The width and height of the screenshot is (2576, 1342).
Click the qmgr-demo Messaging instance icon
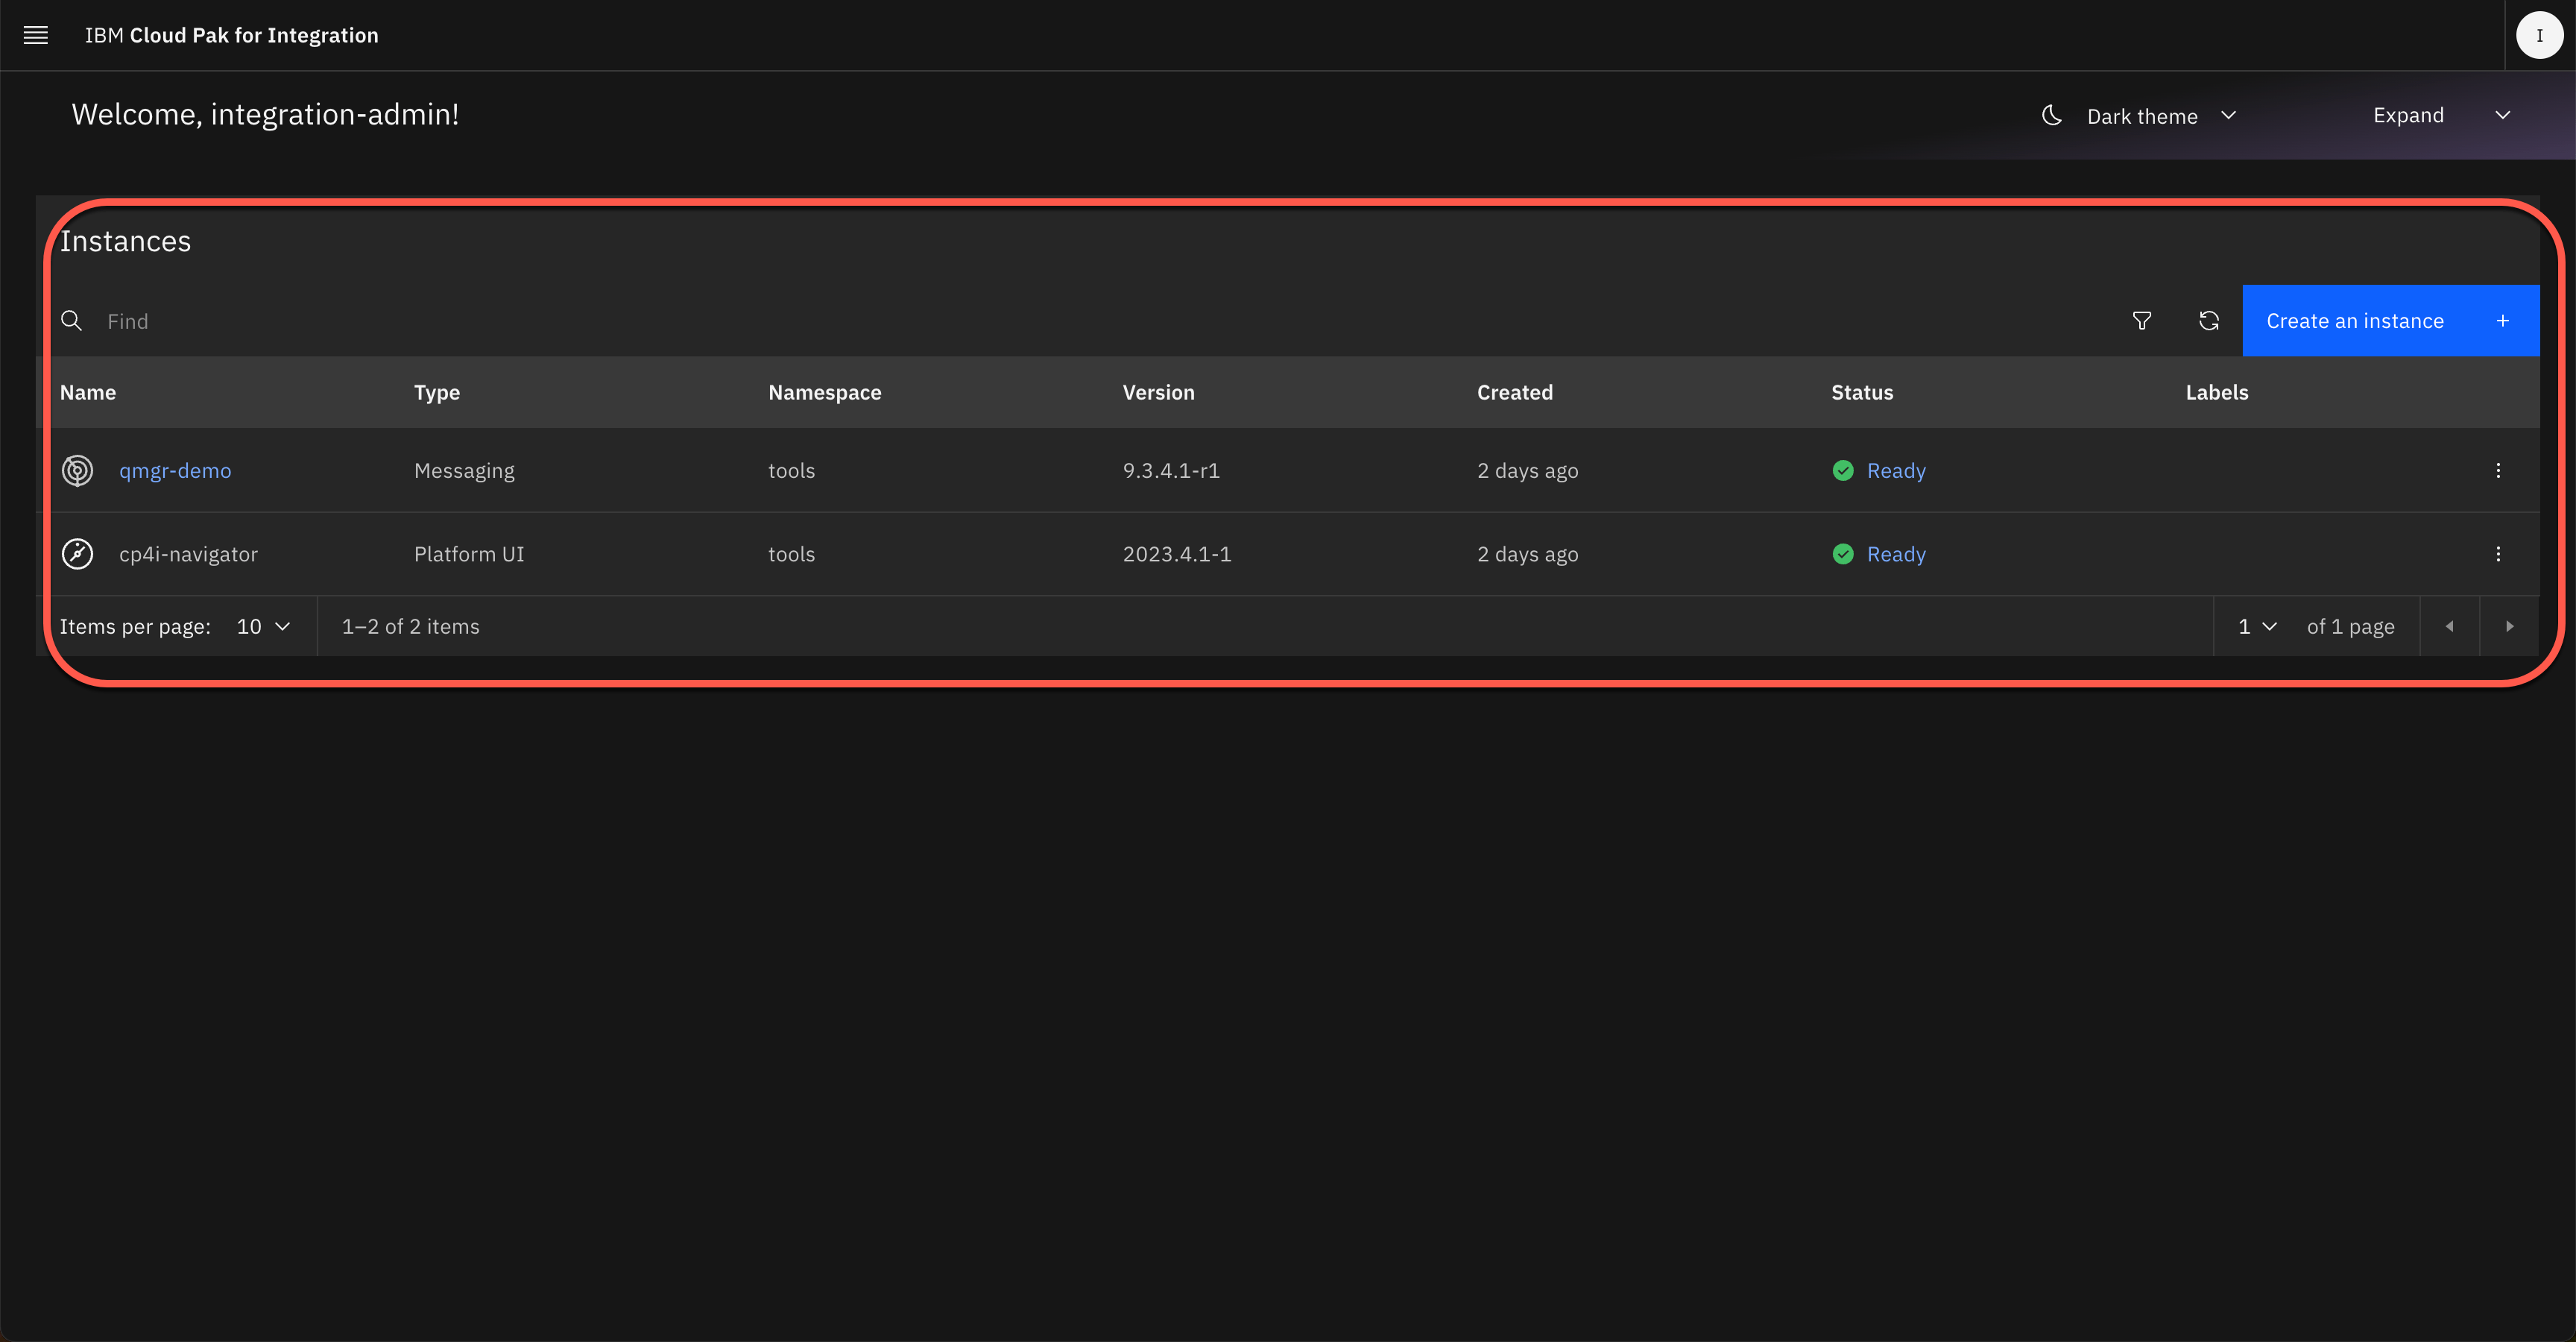[77, 470]
